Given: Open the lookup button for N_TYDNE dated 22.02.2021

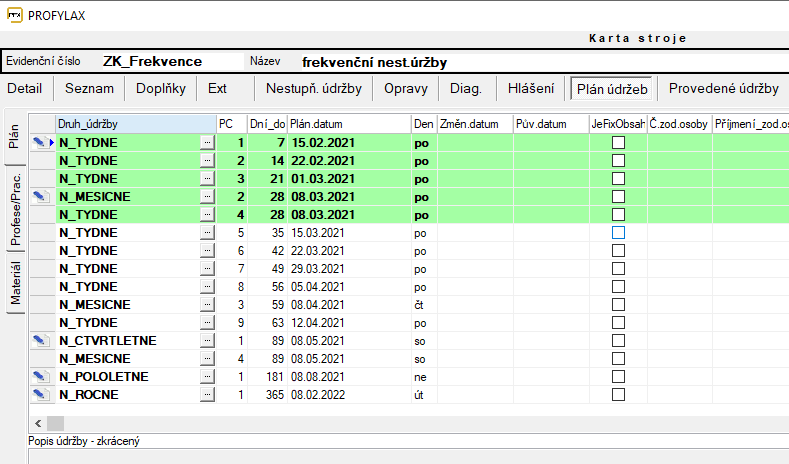Looking at the screenshot, I should coord(207,161).
